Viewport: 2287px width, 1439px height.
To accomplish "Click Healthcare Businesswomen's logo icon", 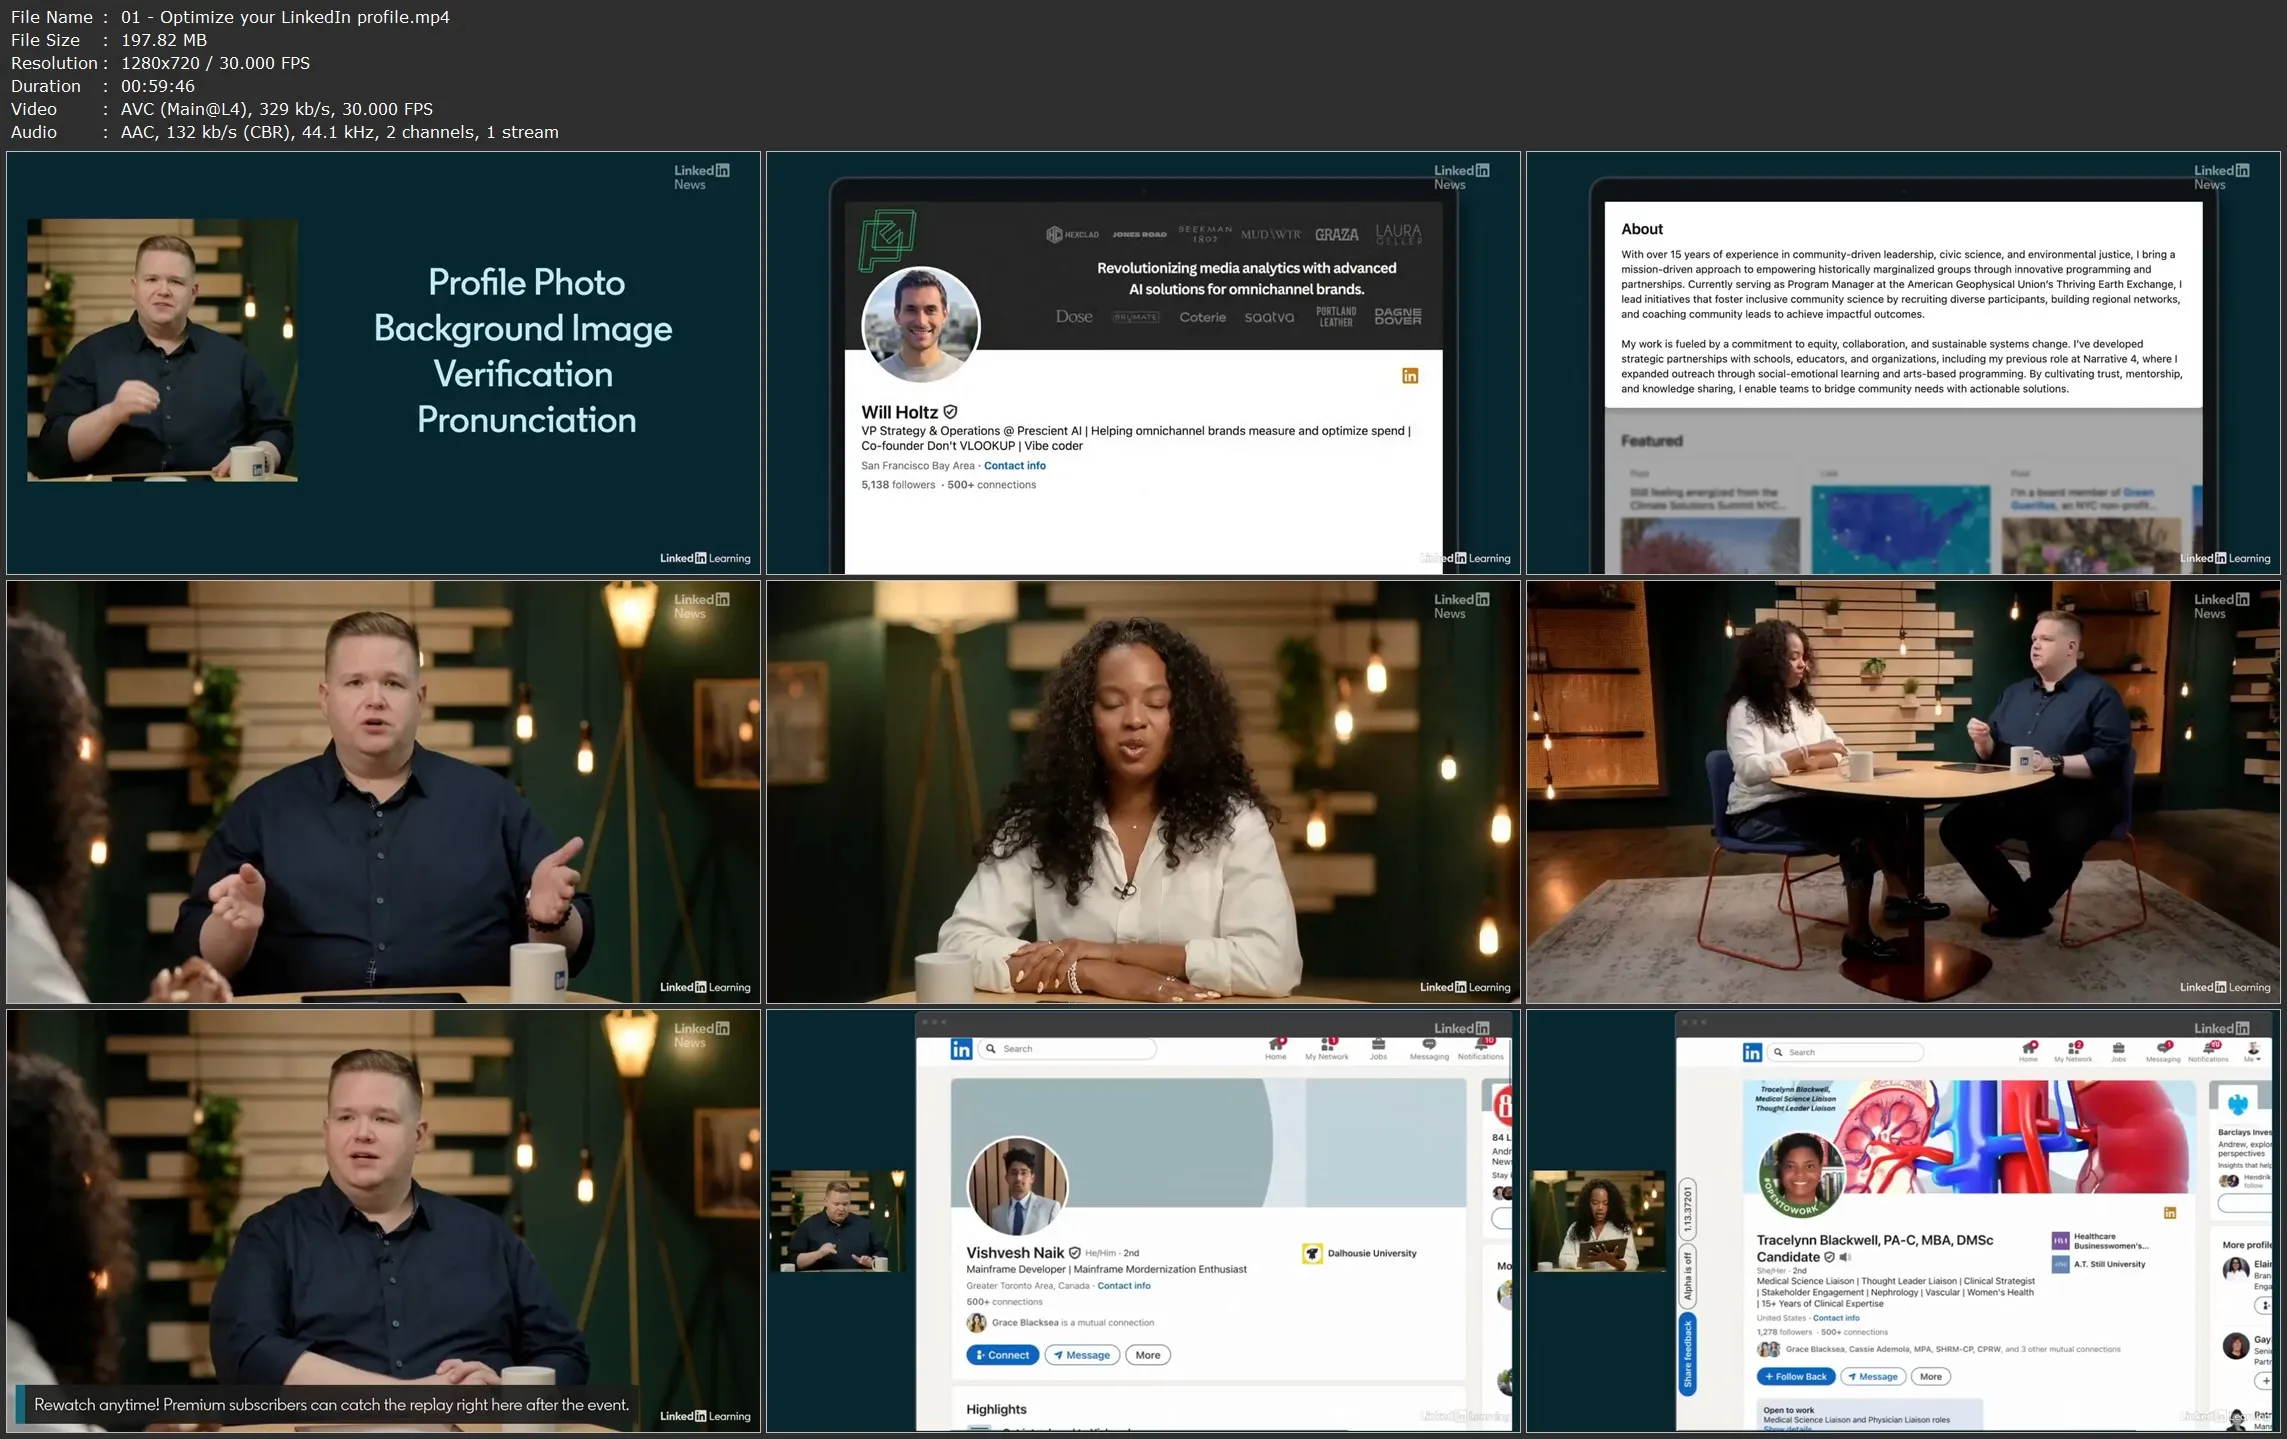I will (x=2061, y=1241).
